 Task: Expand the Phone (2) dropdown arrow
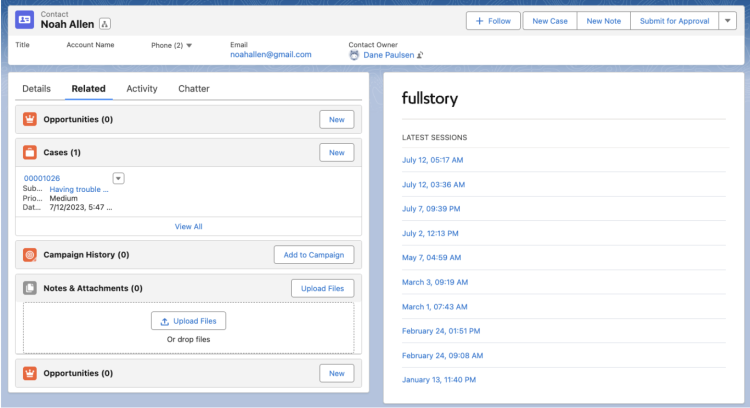click(x=189, y=45)
